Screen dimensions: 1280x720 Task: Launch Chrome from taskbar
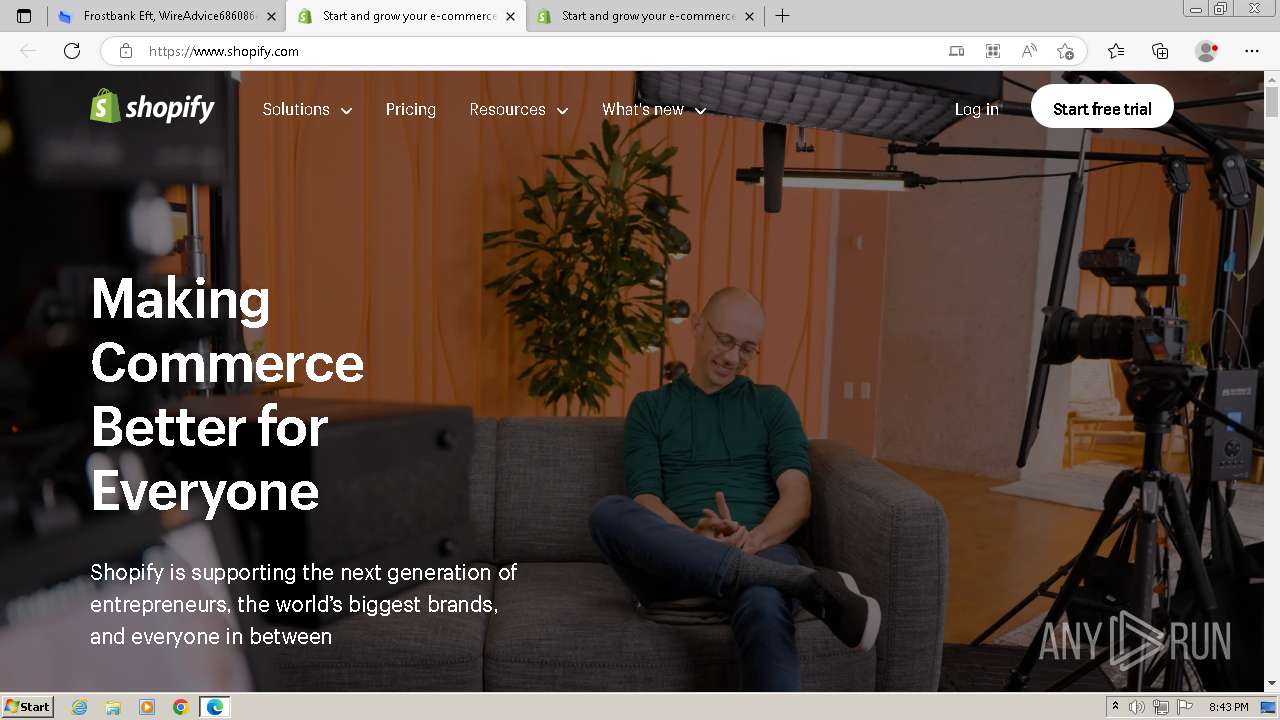pyautogui.click(x=181, y=707)
